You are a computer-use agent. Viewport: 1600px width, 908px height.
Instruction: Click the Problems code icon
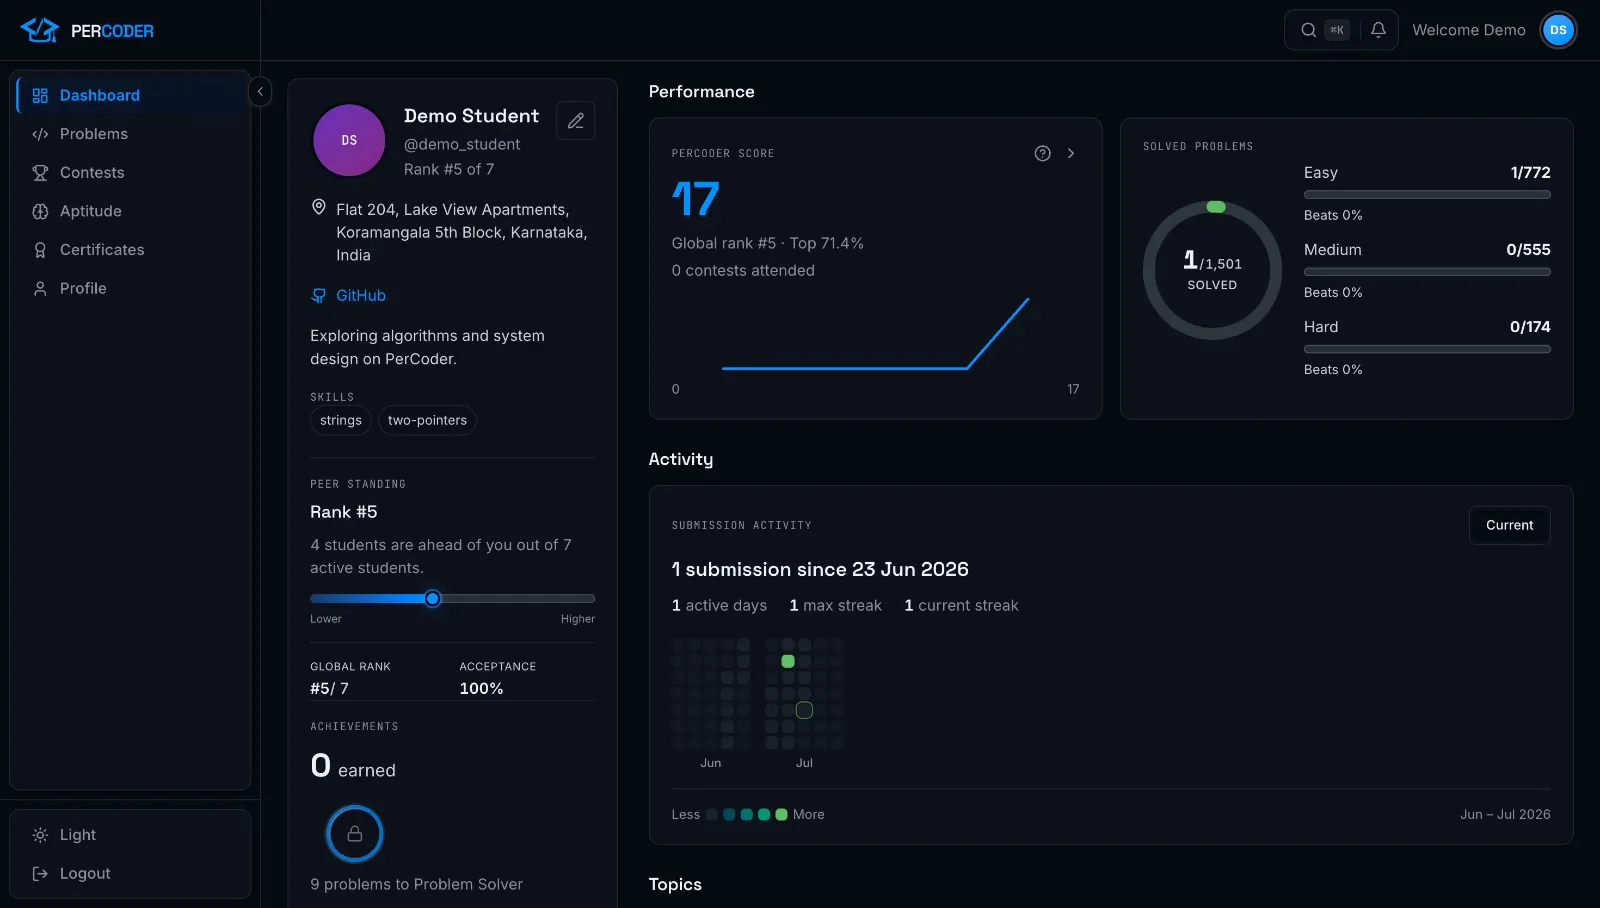pyautogui.click(x=40, y=134)
